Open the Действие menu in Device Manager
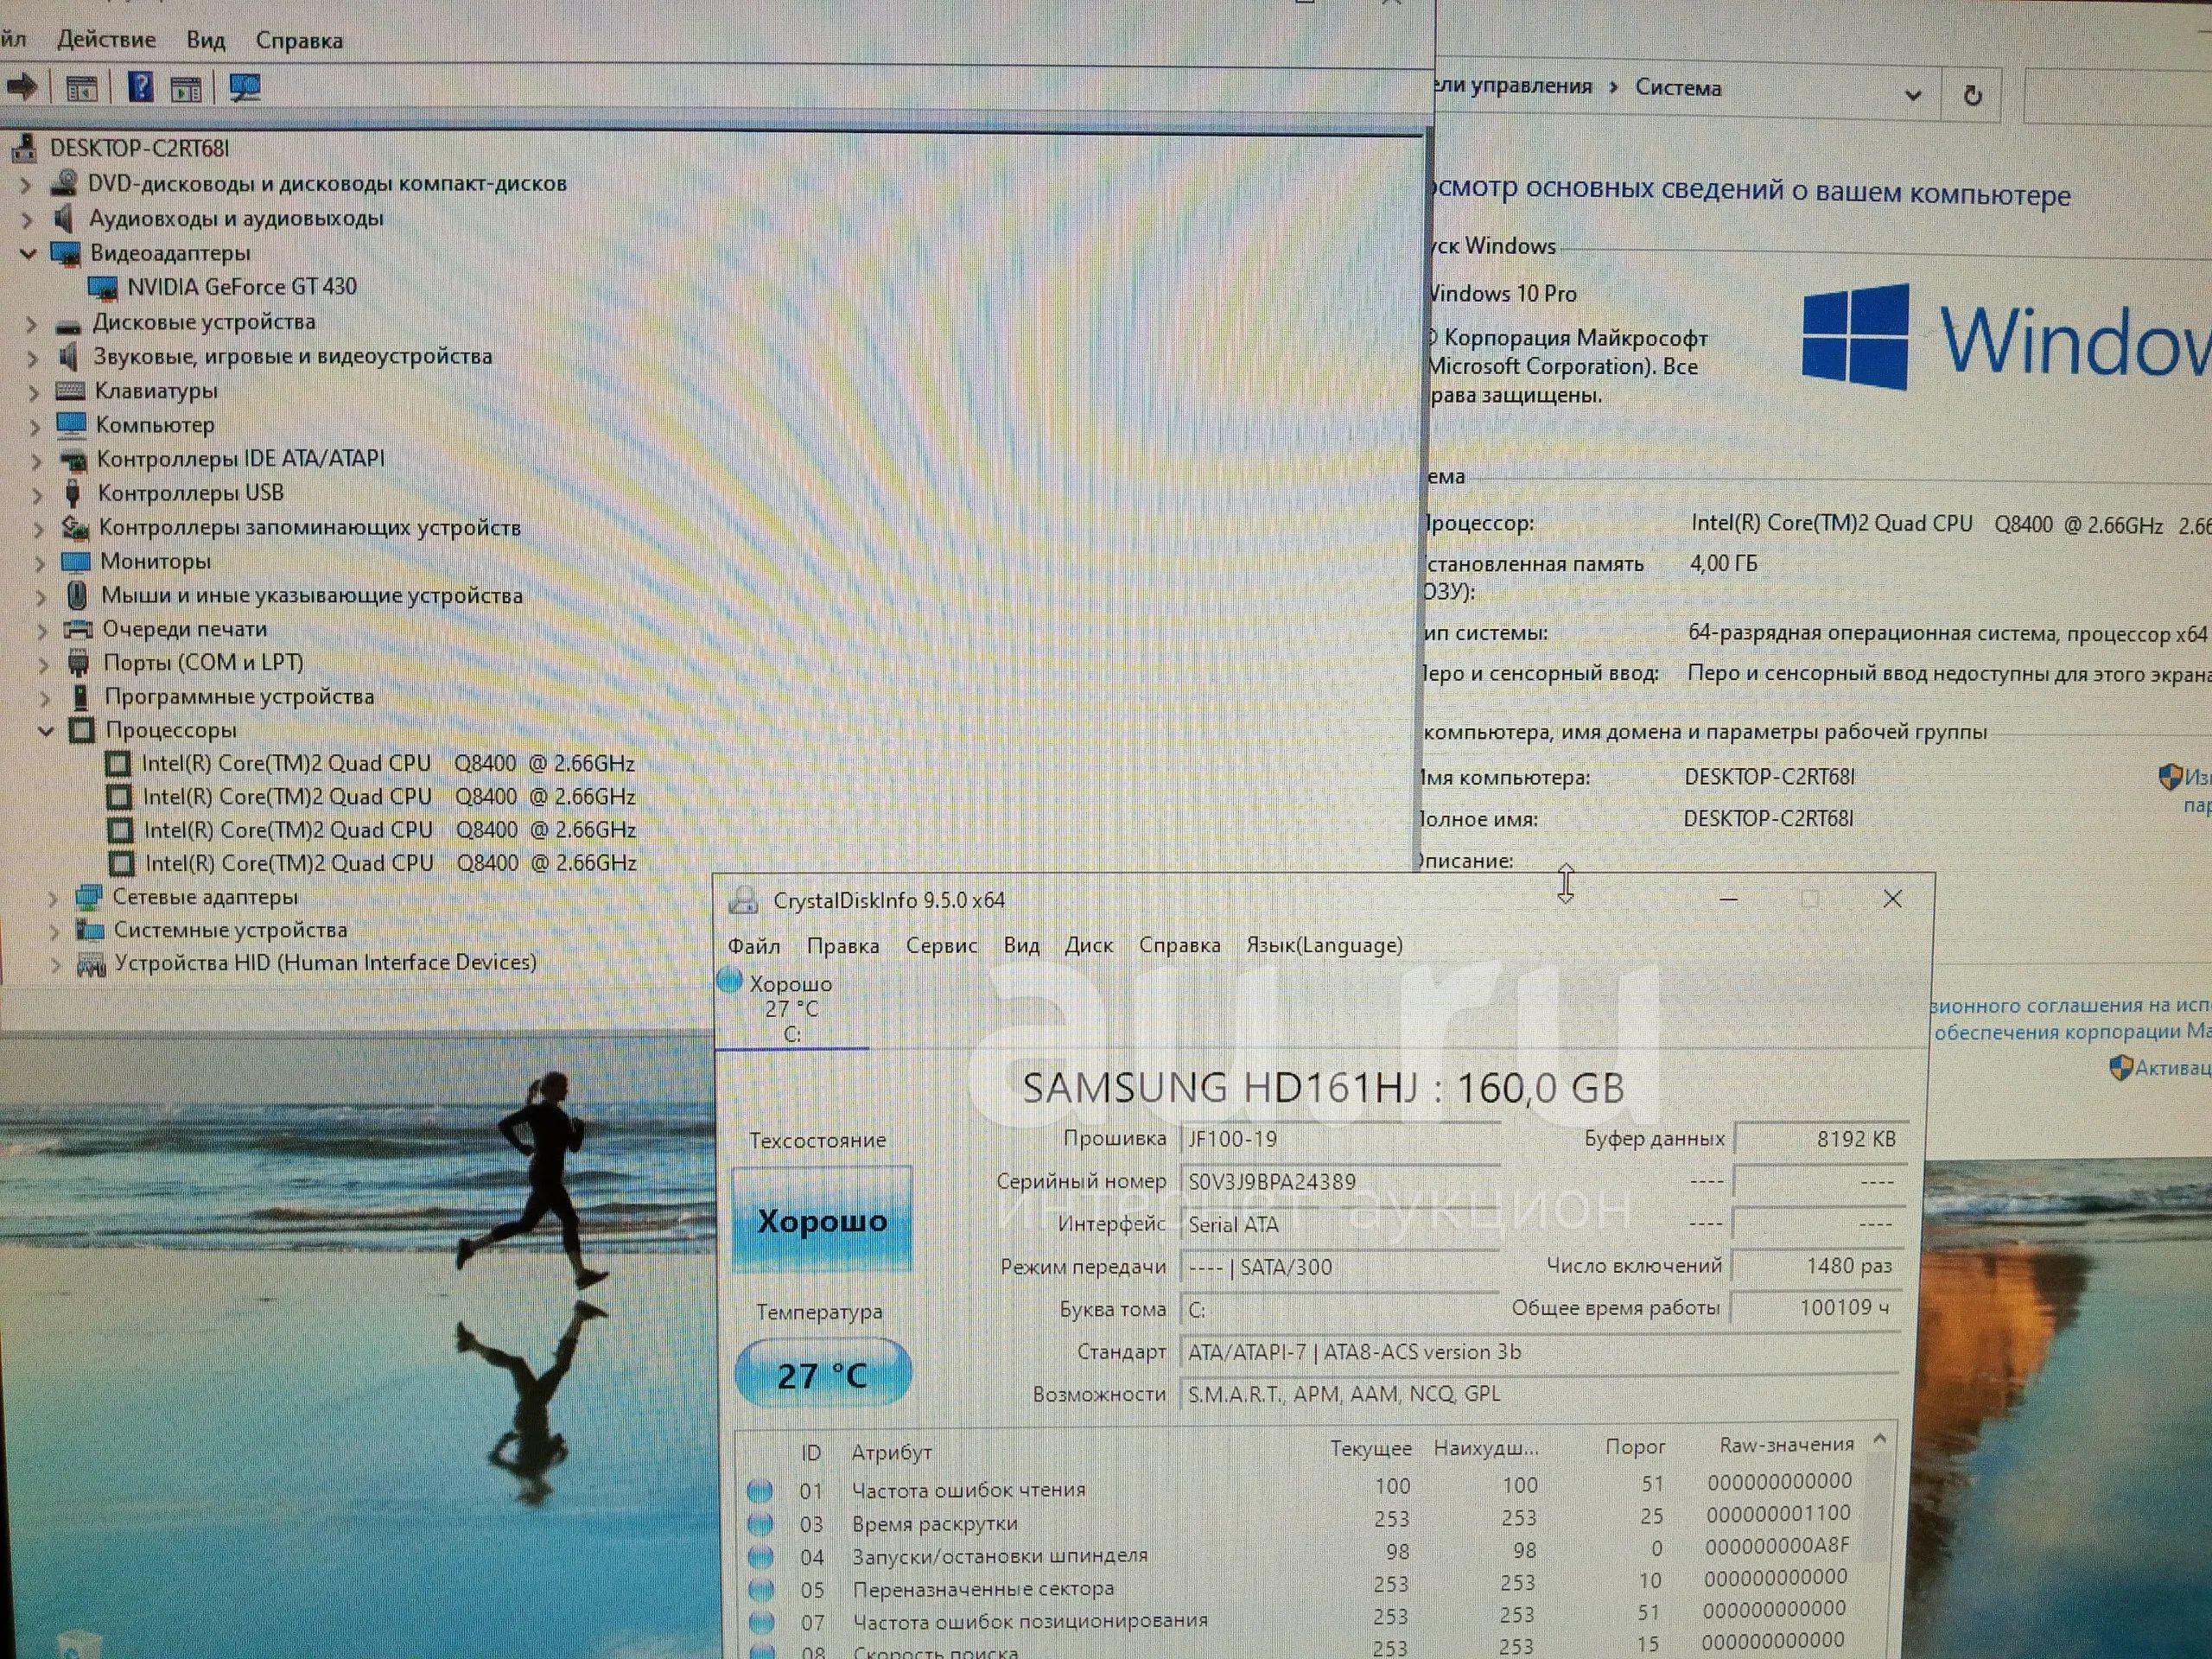The height and width of the screenshot is (1659, 2212). click(x=106, y=40)
